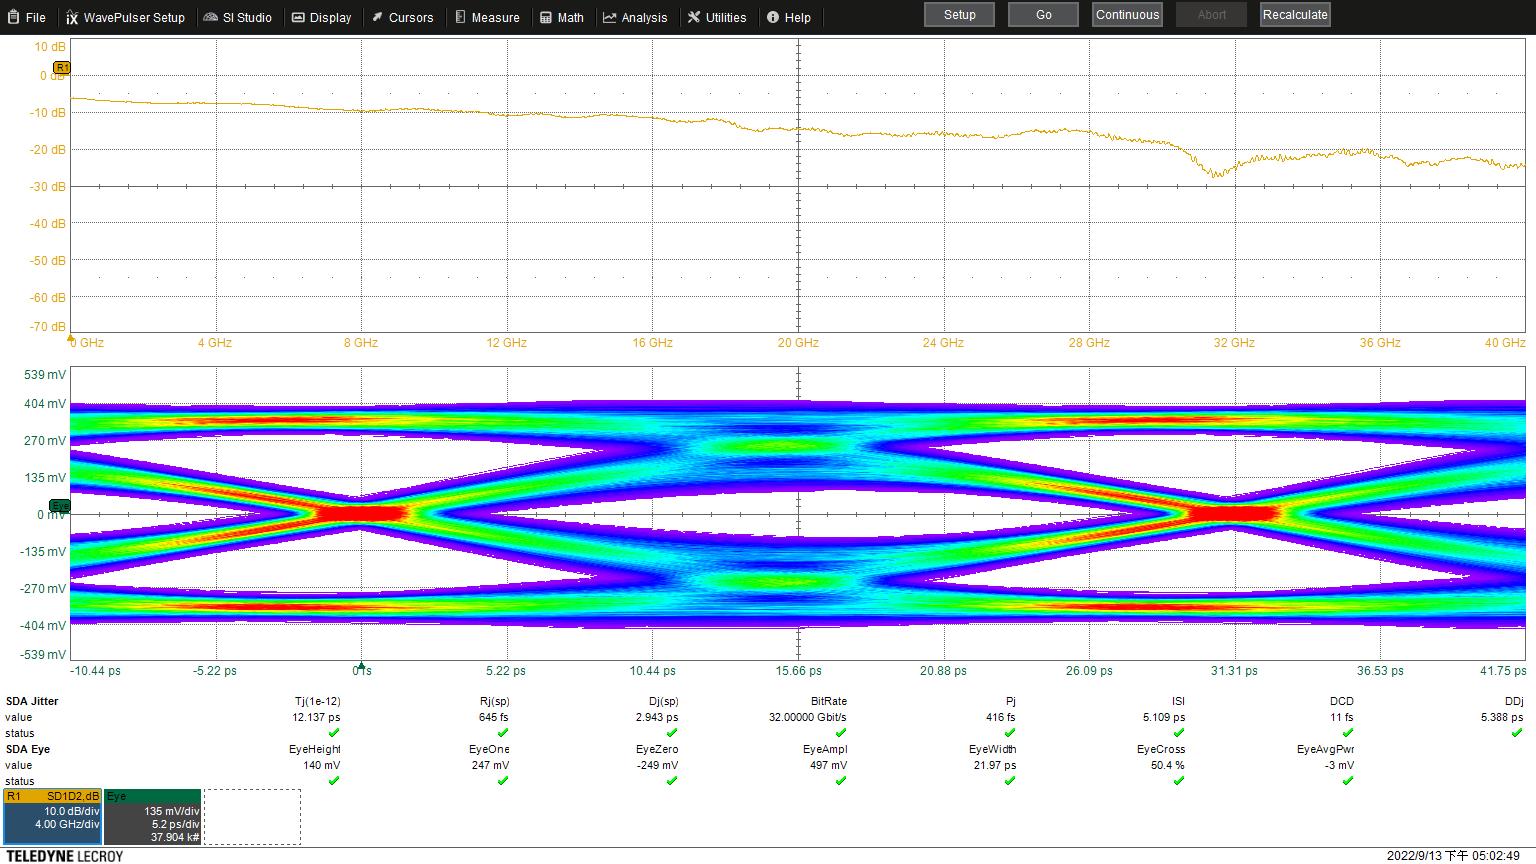Image resolution: width=1536 pixels, height=864 pixels.
Task: Click the Display panel icon
Action: [298, 17]
